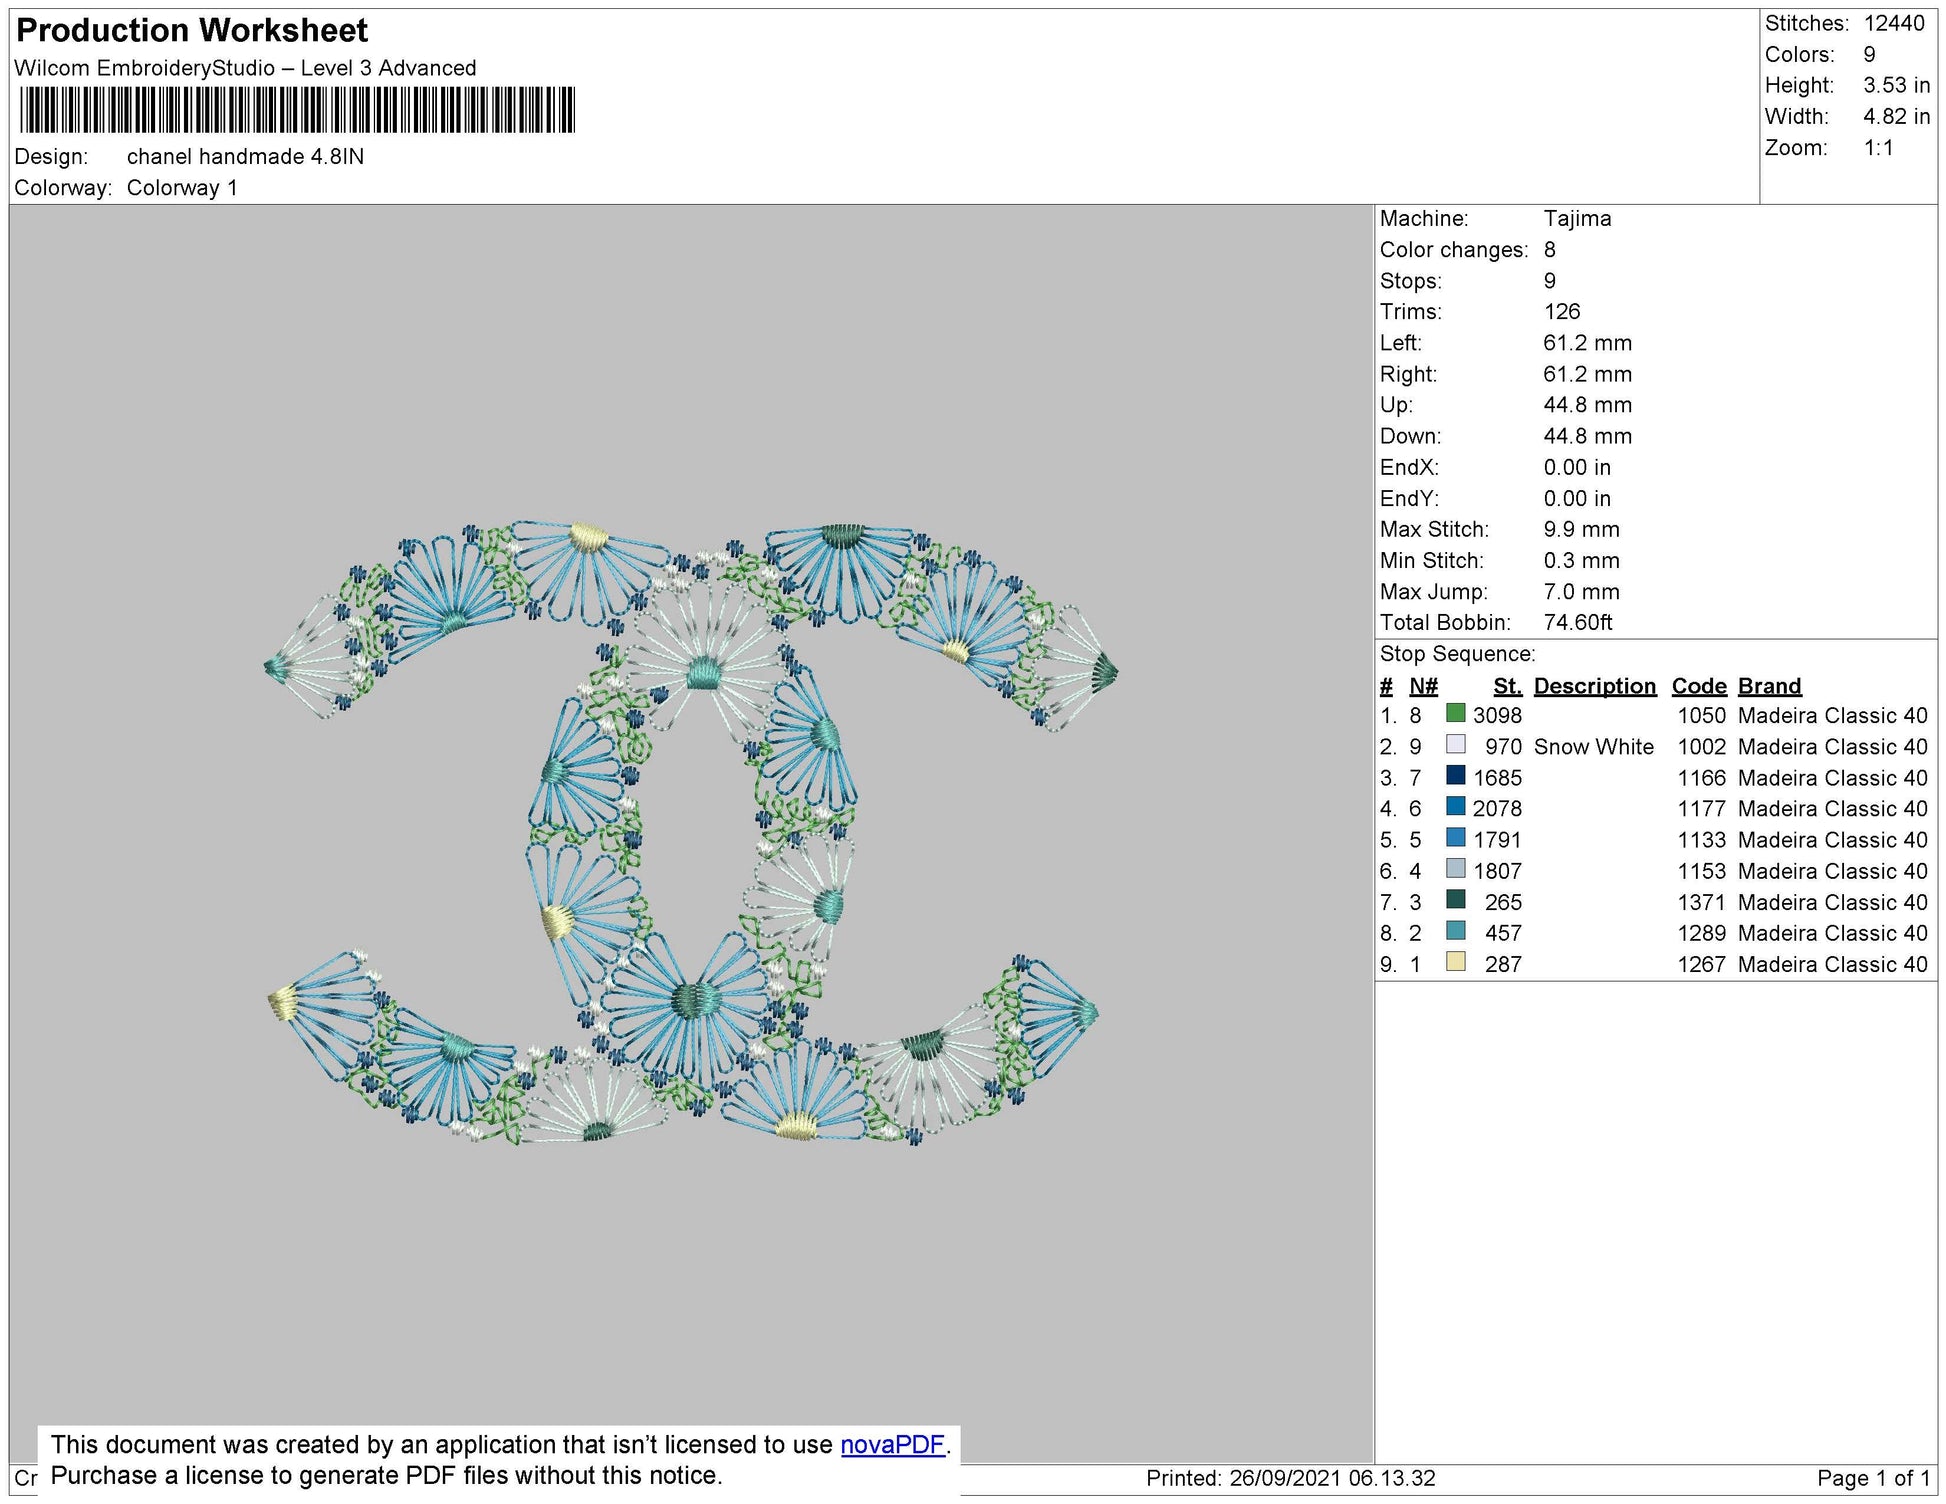Click the Stops value 9
Image resolution: width=1946 pixels, height=1504 pixels.
coord(1549,281)
